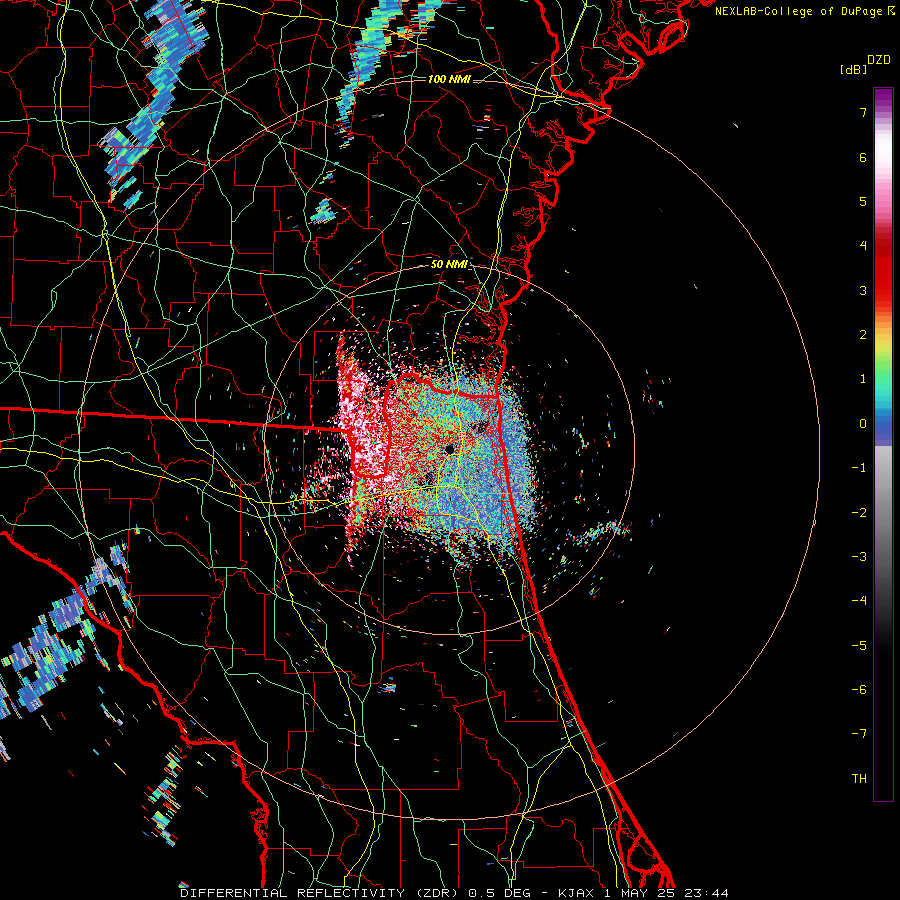Click the -2 dB value on color scale
900x900 pixels.
pos(859,513)
